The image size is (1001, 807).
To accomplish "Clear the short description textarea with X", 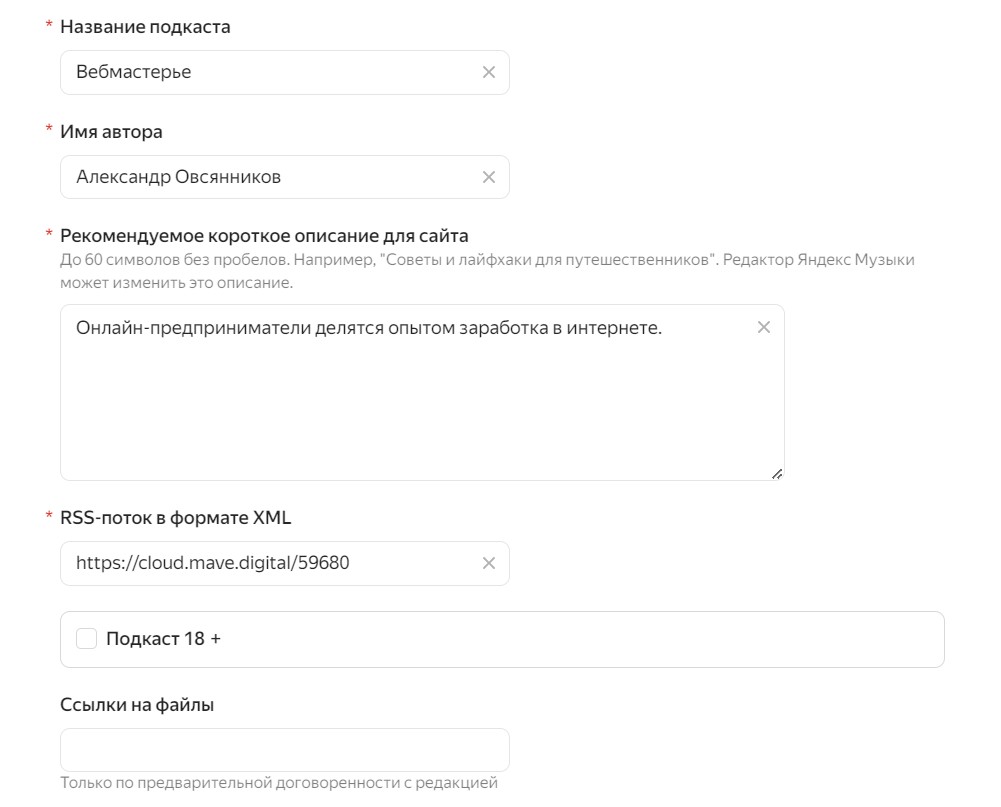I will [x=764, y=327].
